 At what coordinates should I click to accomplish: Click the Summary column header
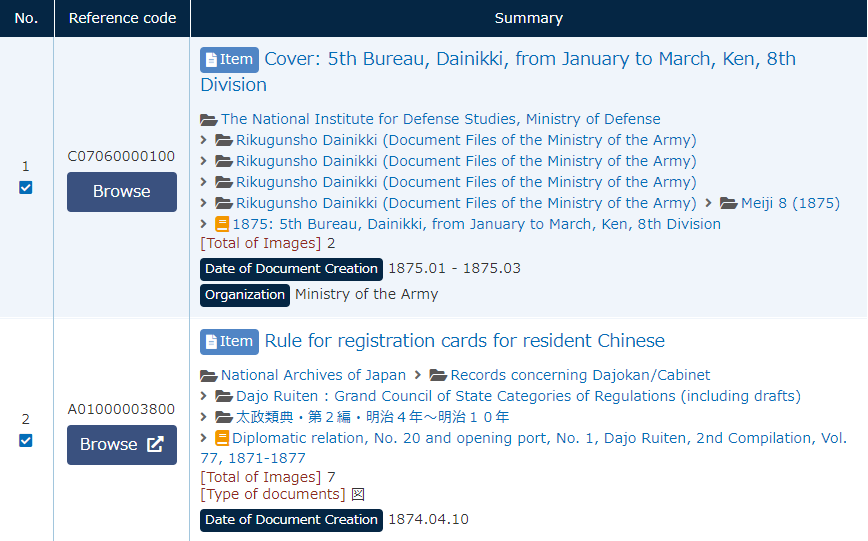[x=528, y=18]
